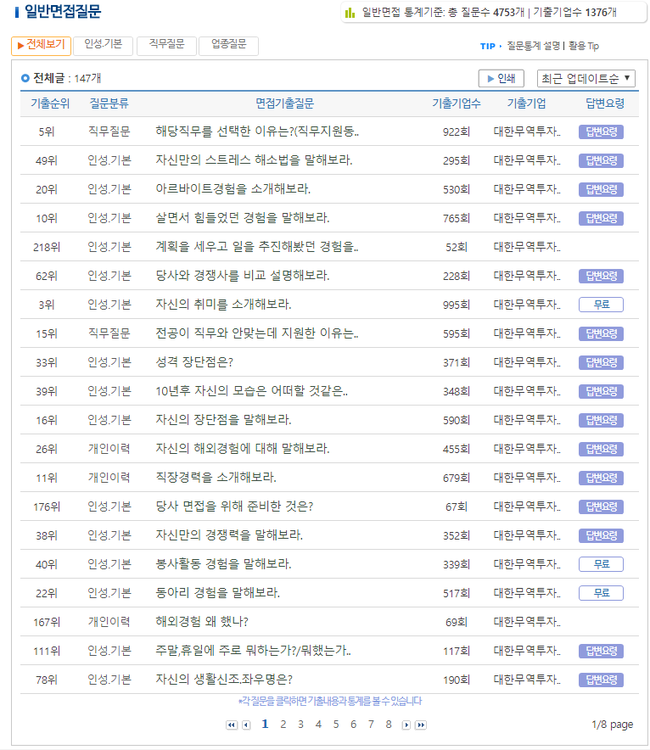Click 답변요령 for 자신만의 경쟁력 question
This screenshot has width=650, height=750.
click(601, 536)
